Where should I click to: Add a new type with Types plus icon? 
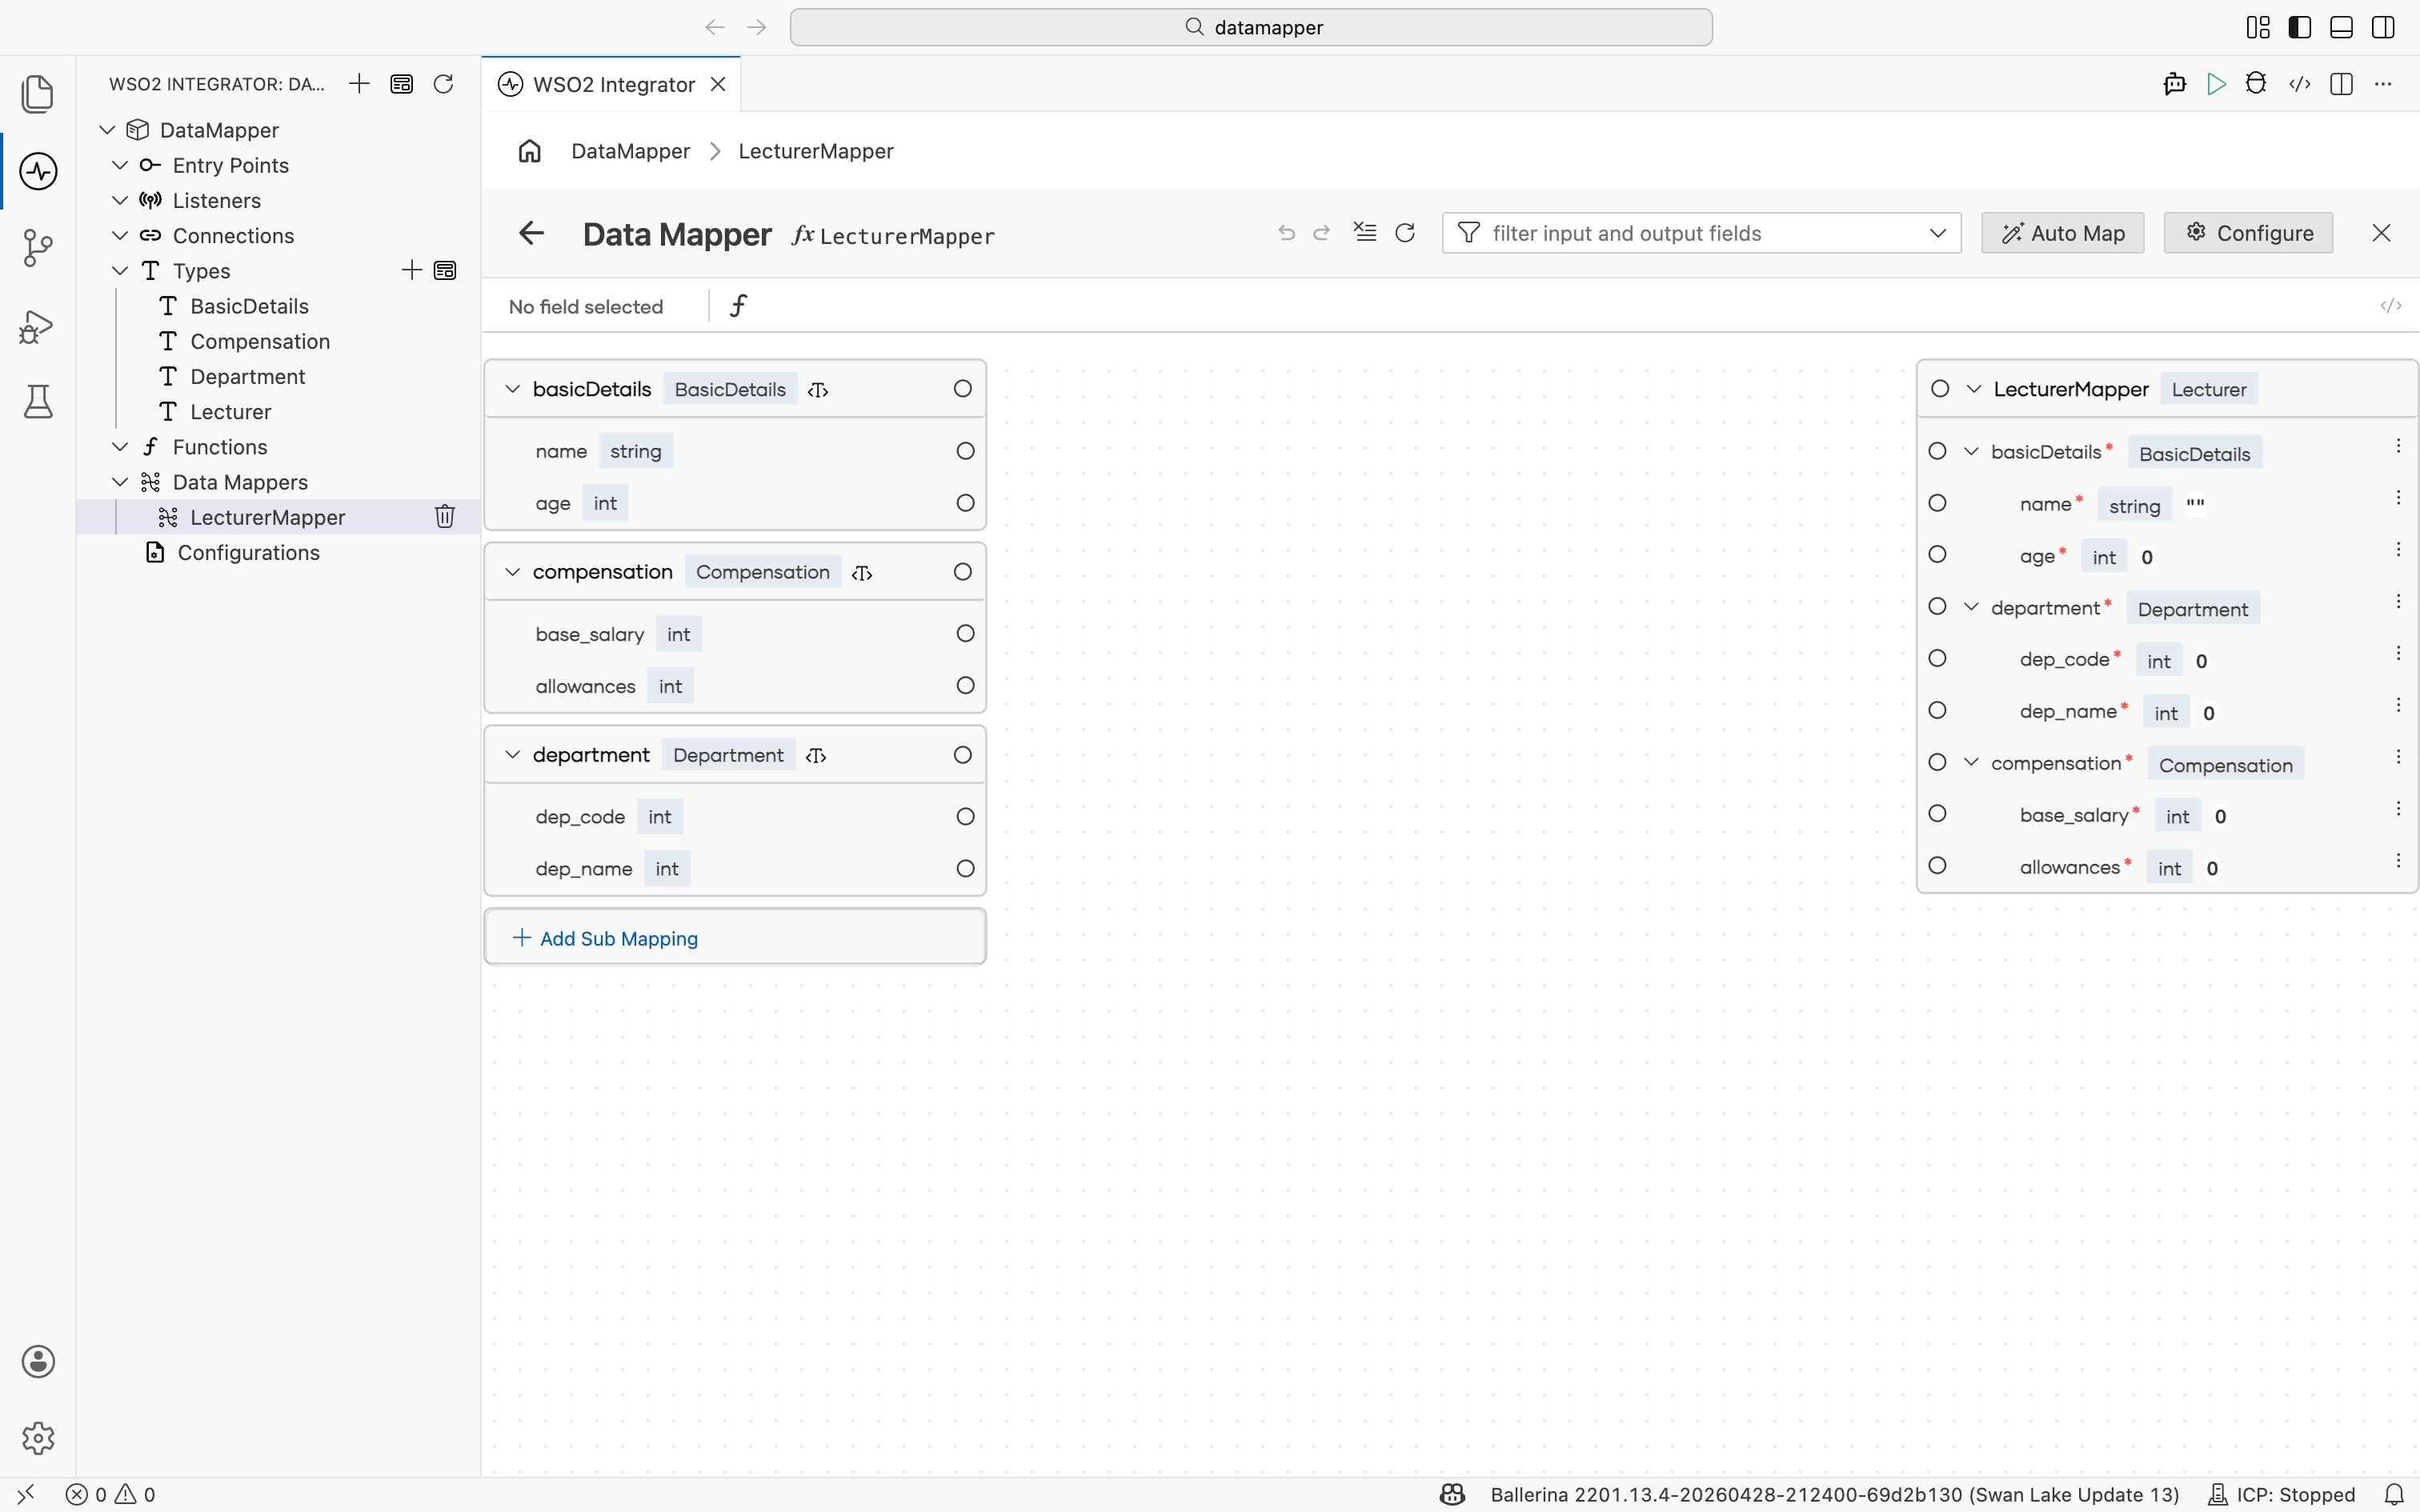411,270
